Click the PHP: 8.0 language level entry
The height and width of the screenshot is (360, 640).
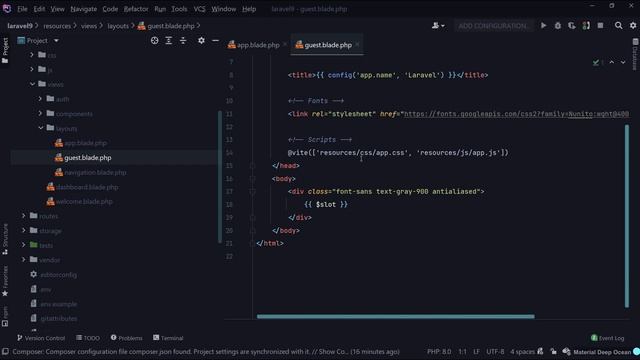[x=439, y=351]
